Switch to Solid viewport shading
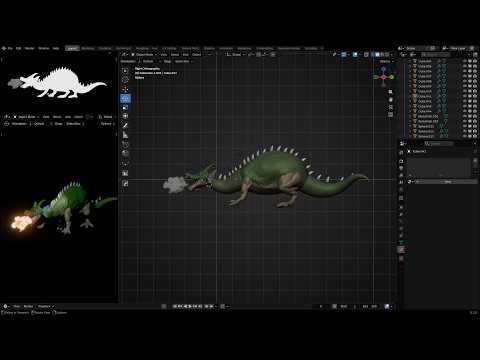Image resolution: width=480 pixels, height=360 pixels. (378, 54)
